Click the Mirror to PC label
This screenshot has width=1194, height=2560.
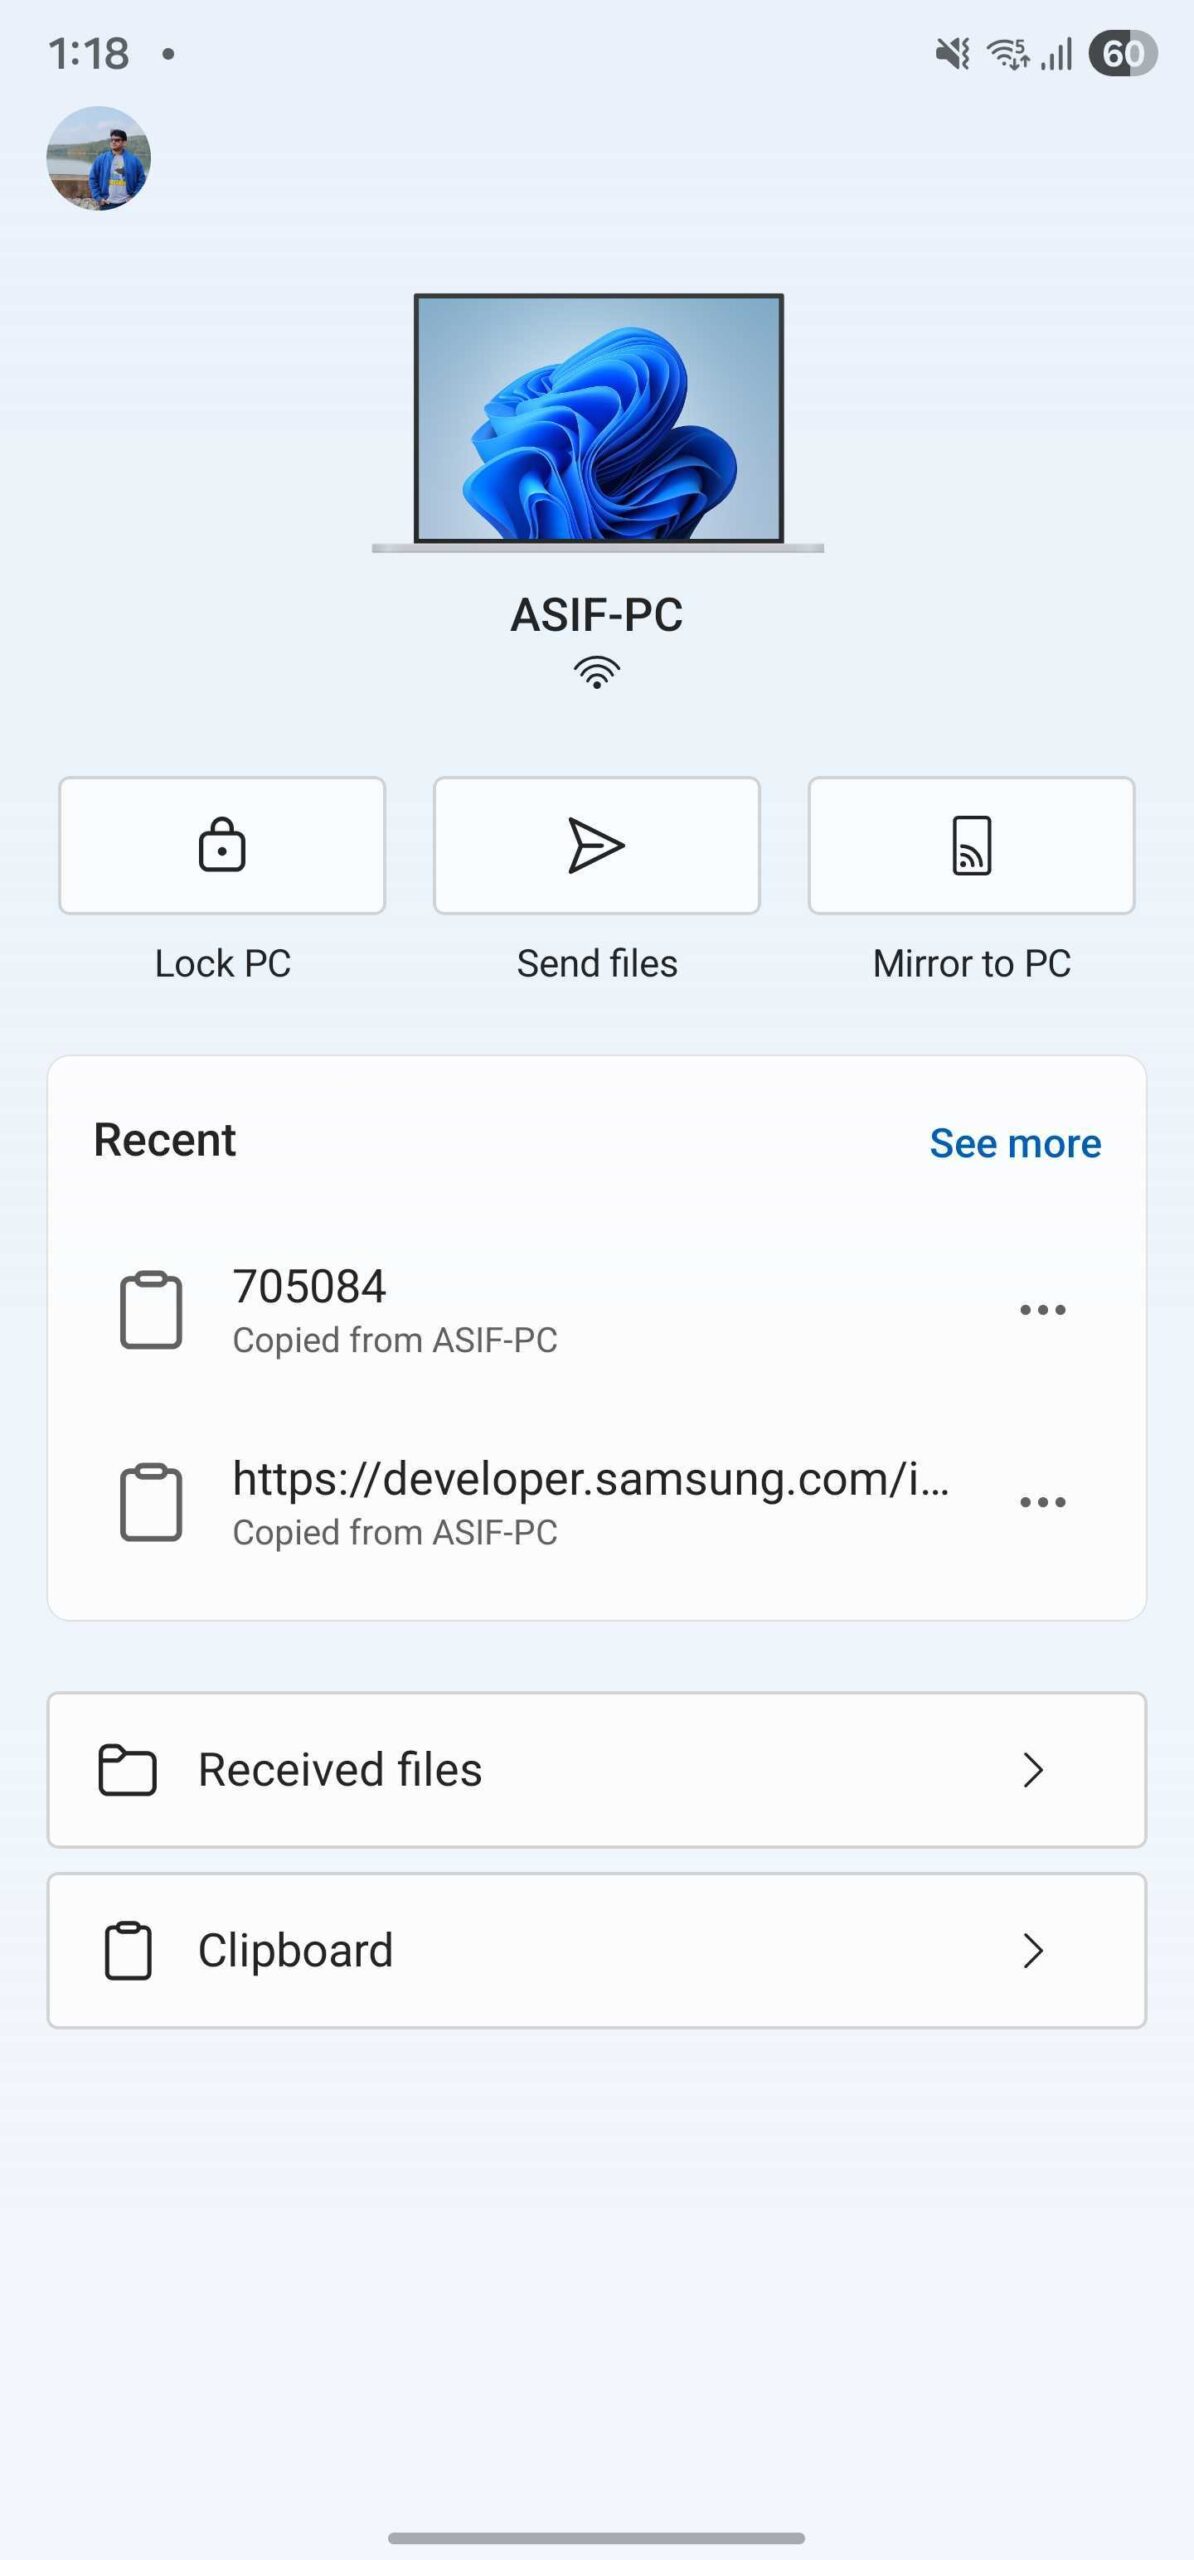[x=972, y=963]
